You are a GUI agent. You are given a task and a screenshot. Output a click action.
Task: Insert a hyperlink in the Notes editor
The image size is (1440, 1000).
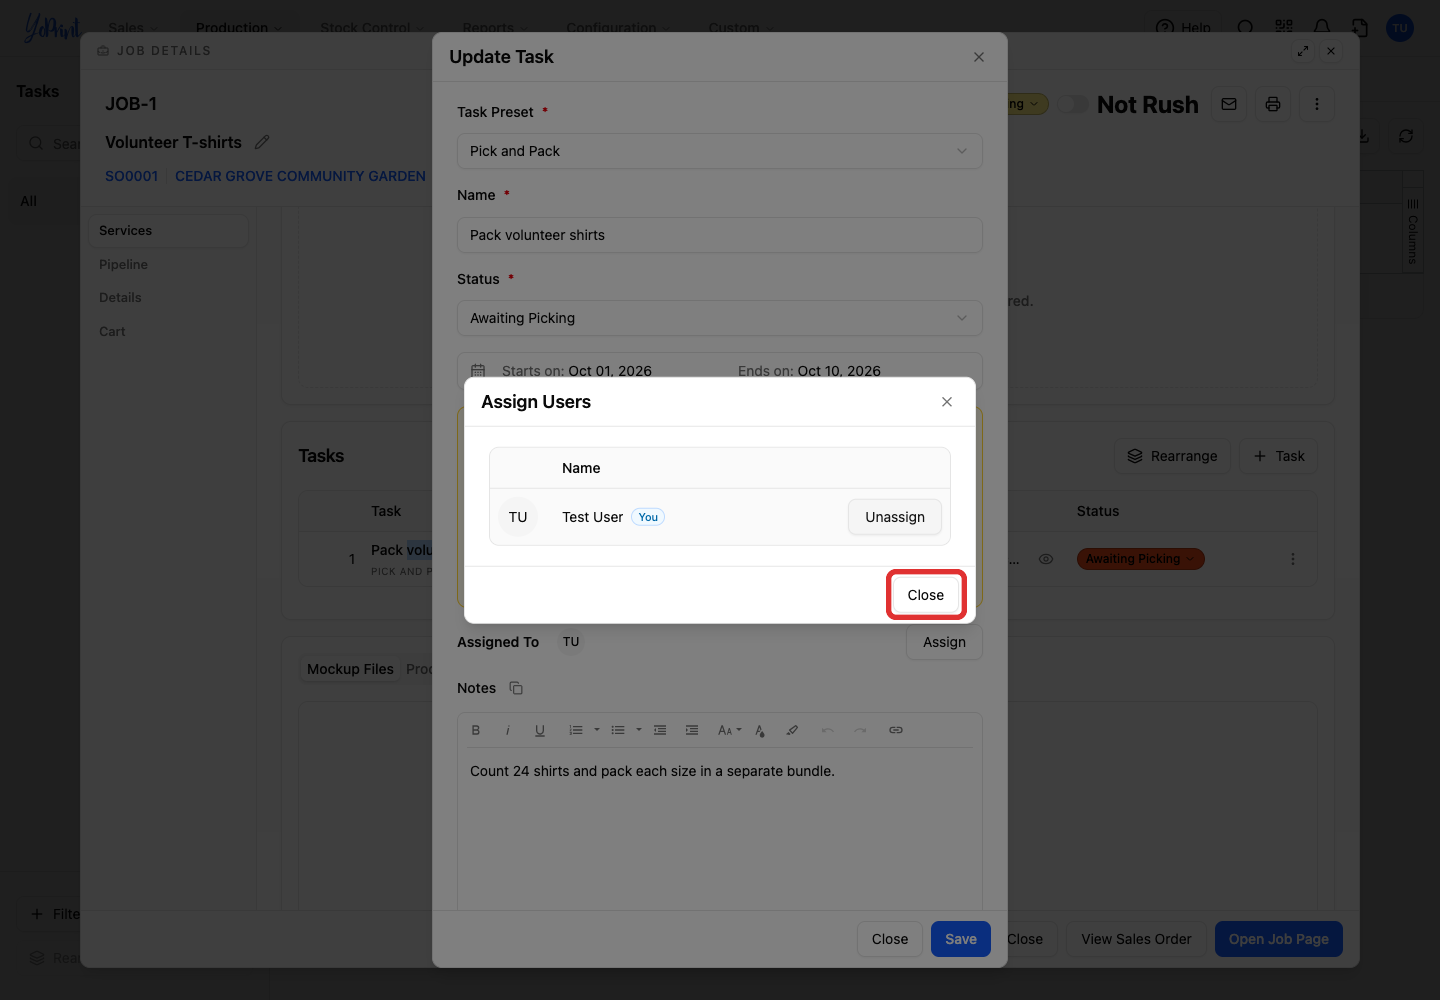pos(896,730)
